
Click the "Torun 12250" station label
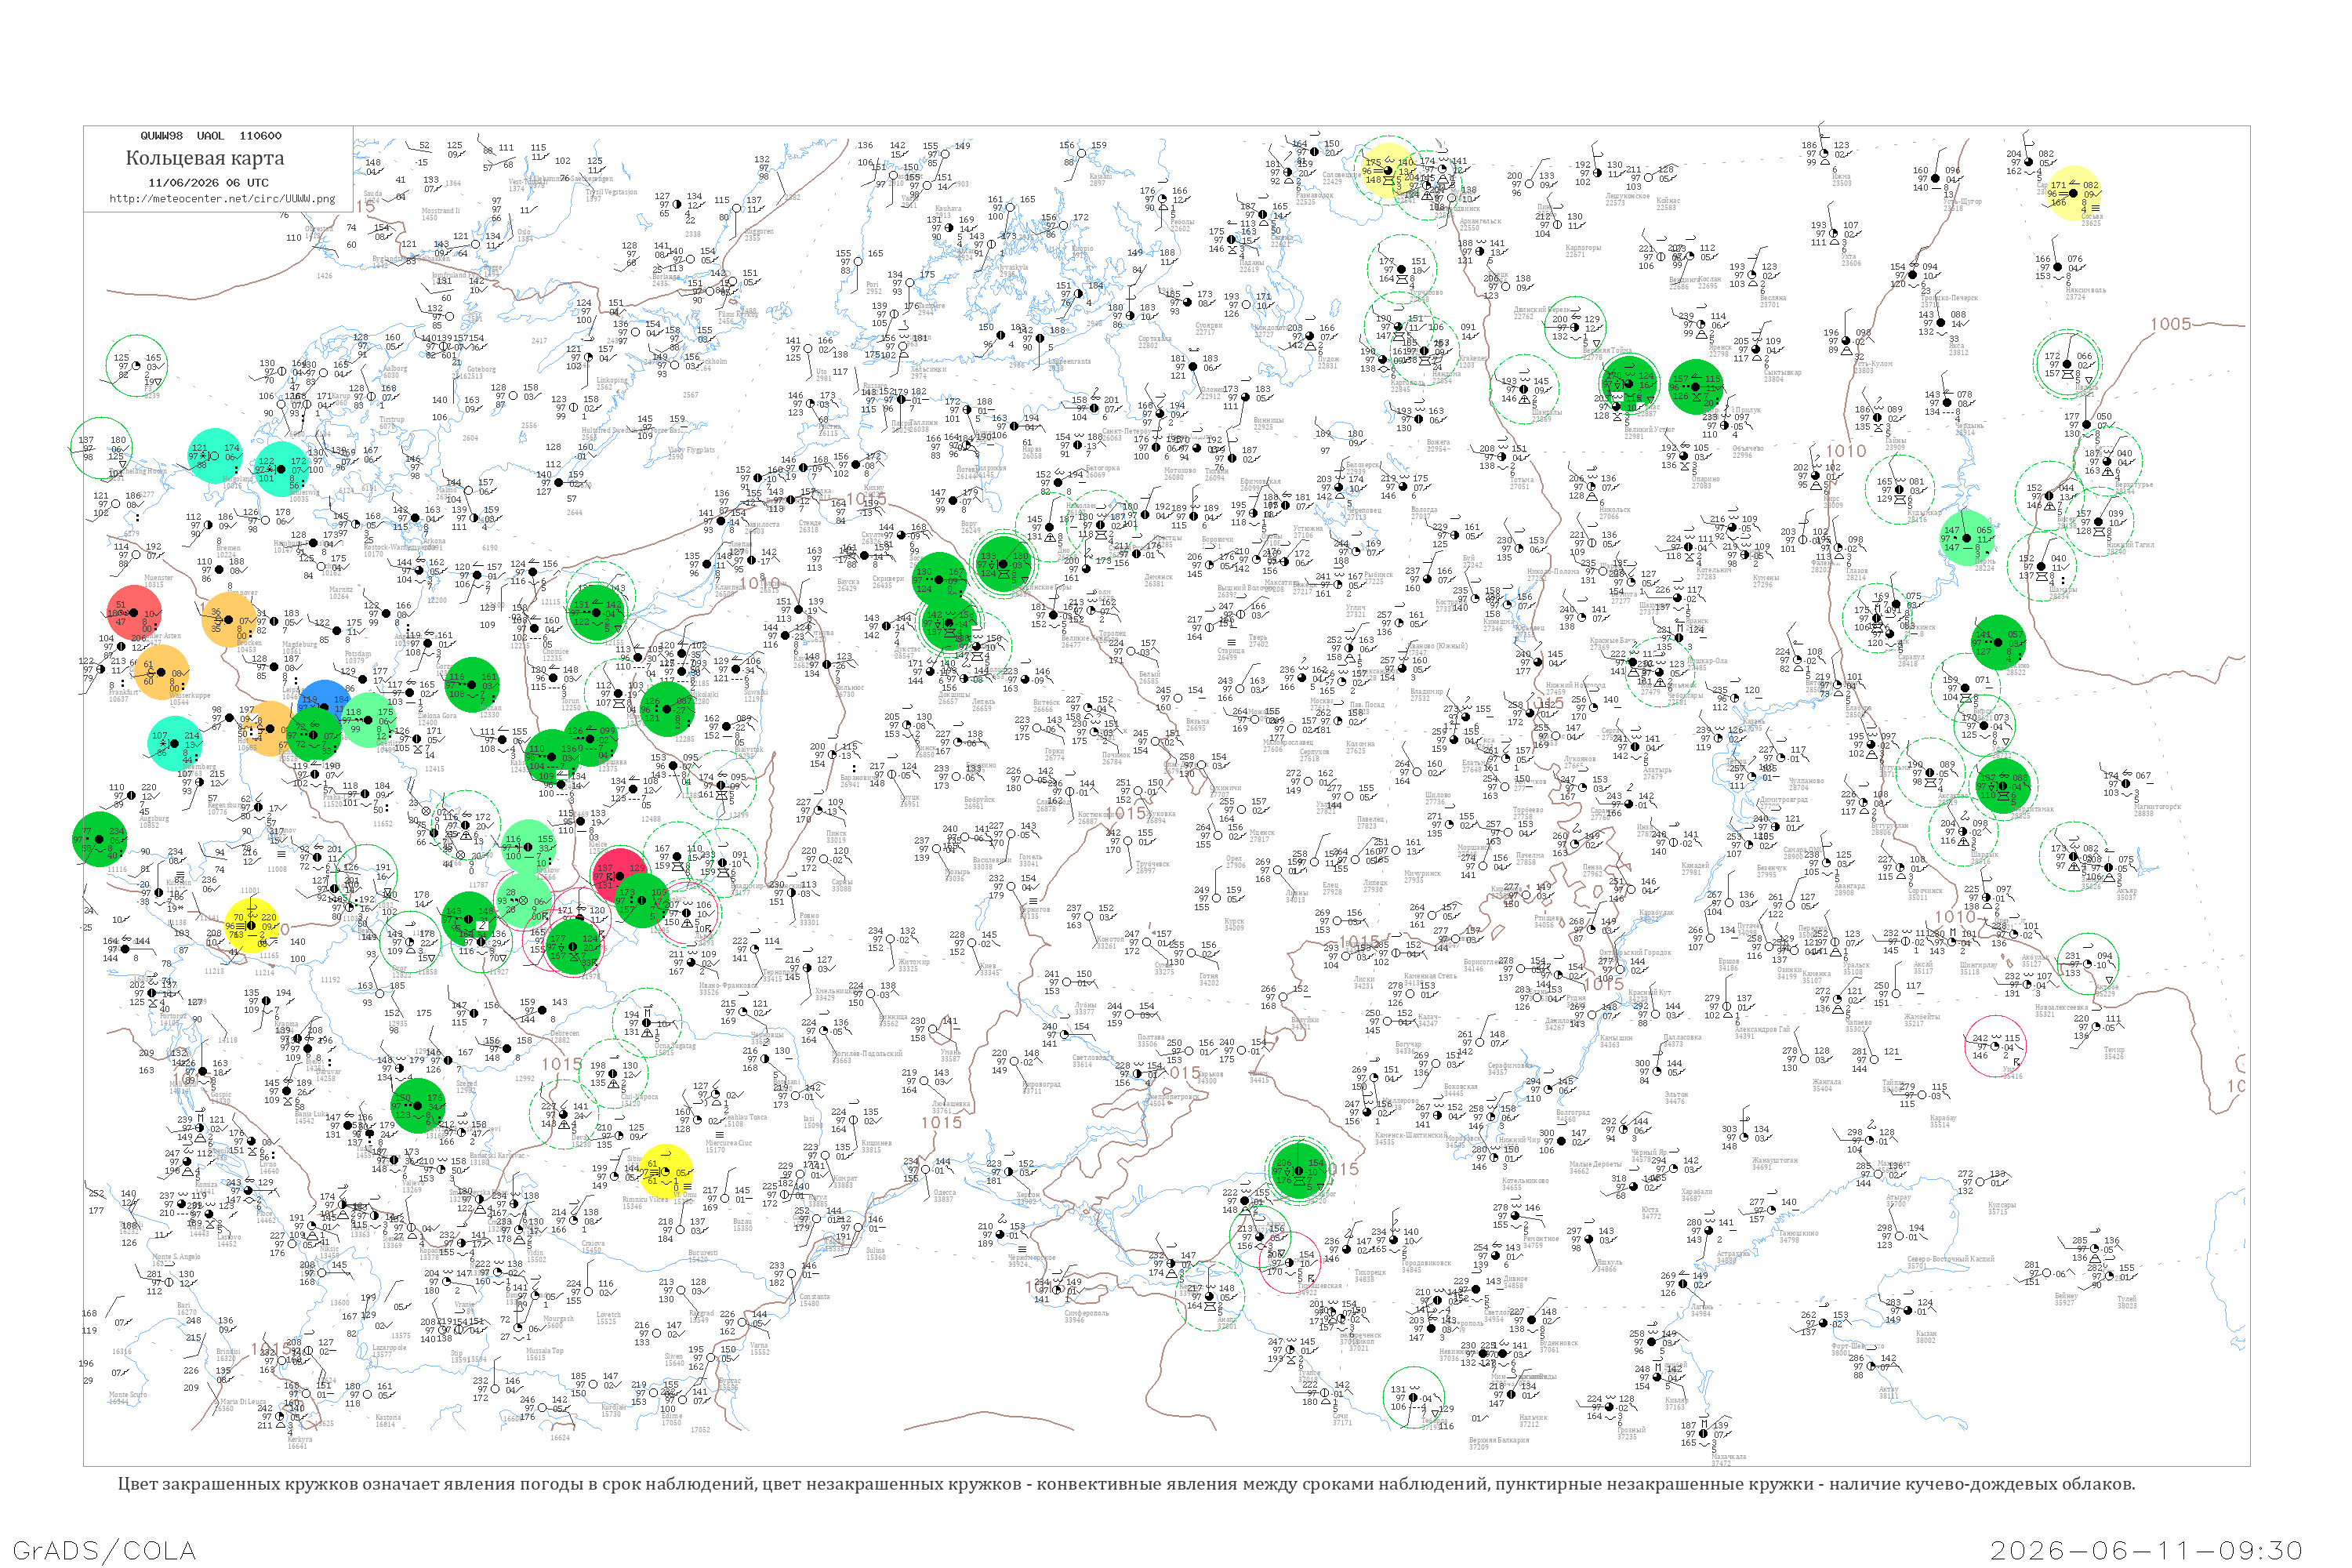(x=571, y=704)
